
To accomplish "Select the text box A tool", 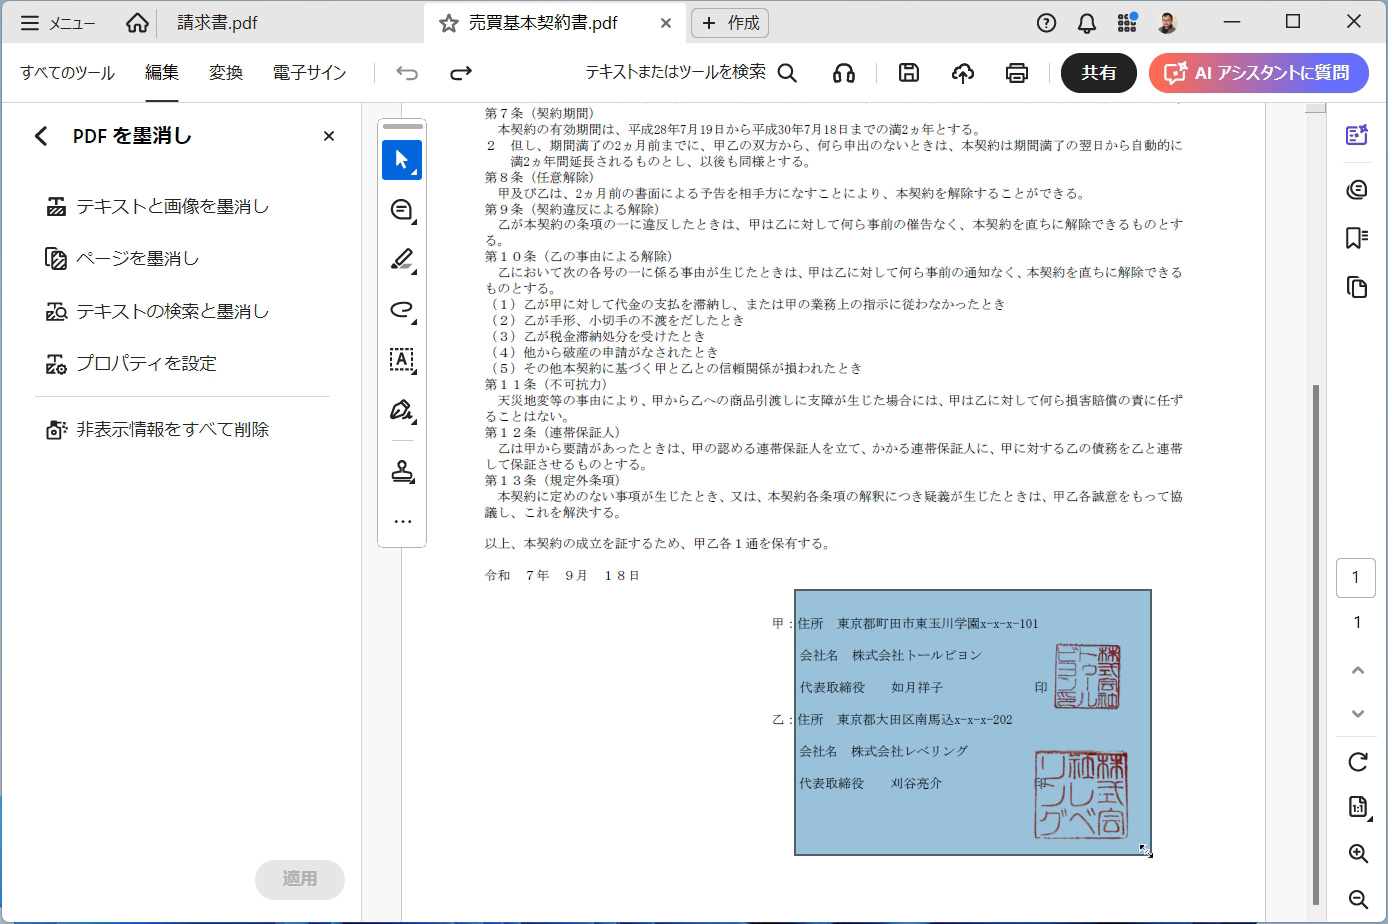I will 402,360.
